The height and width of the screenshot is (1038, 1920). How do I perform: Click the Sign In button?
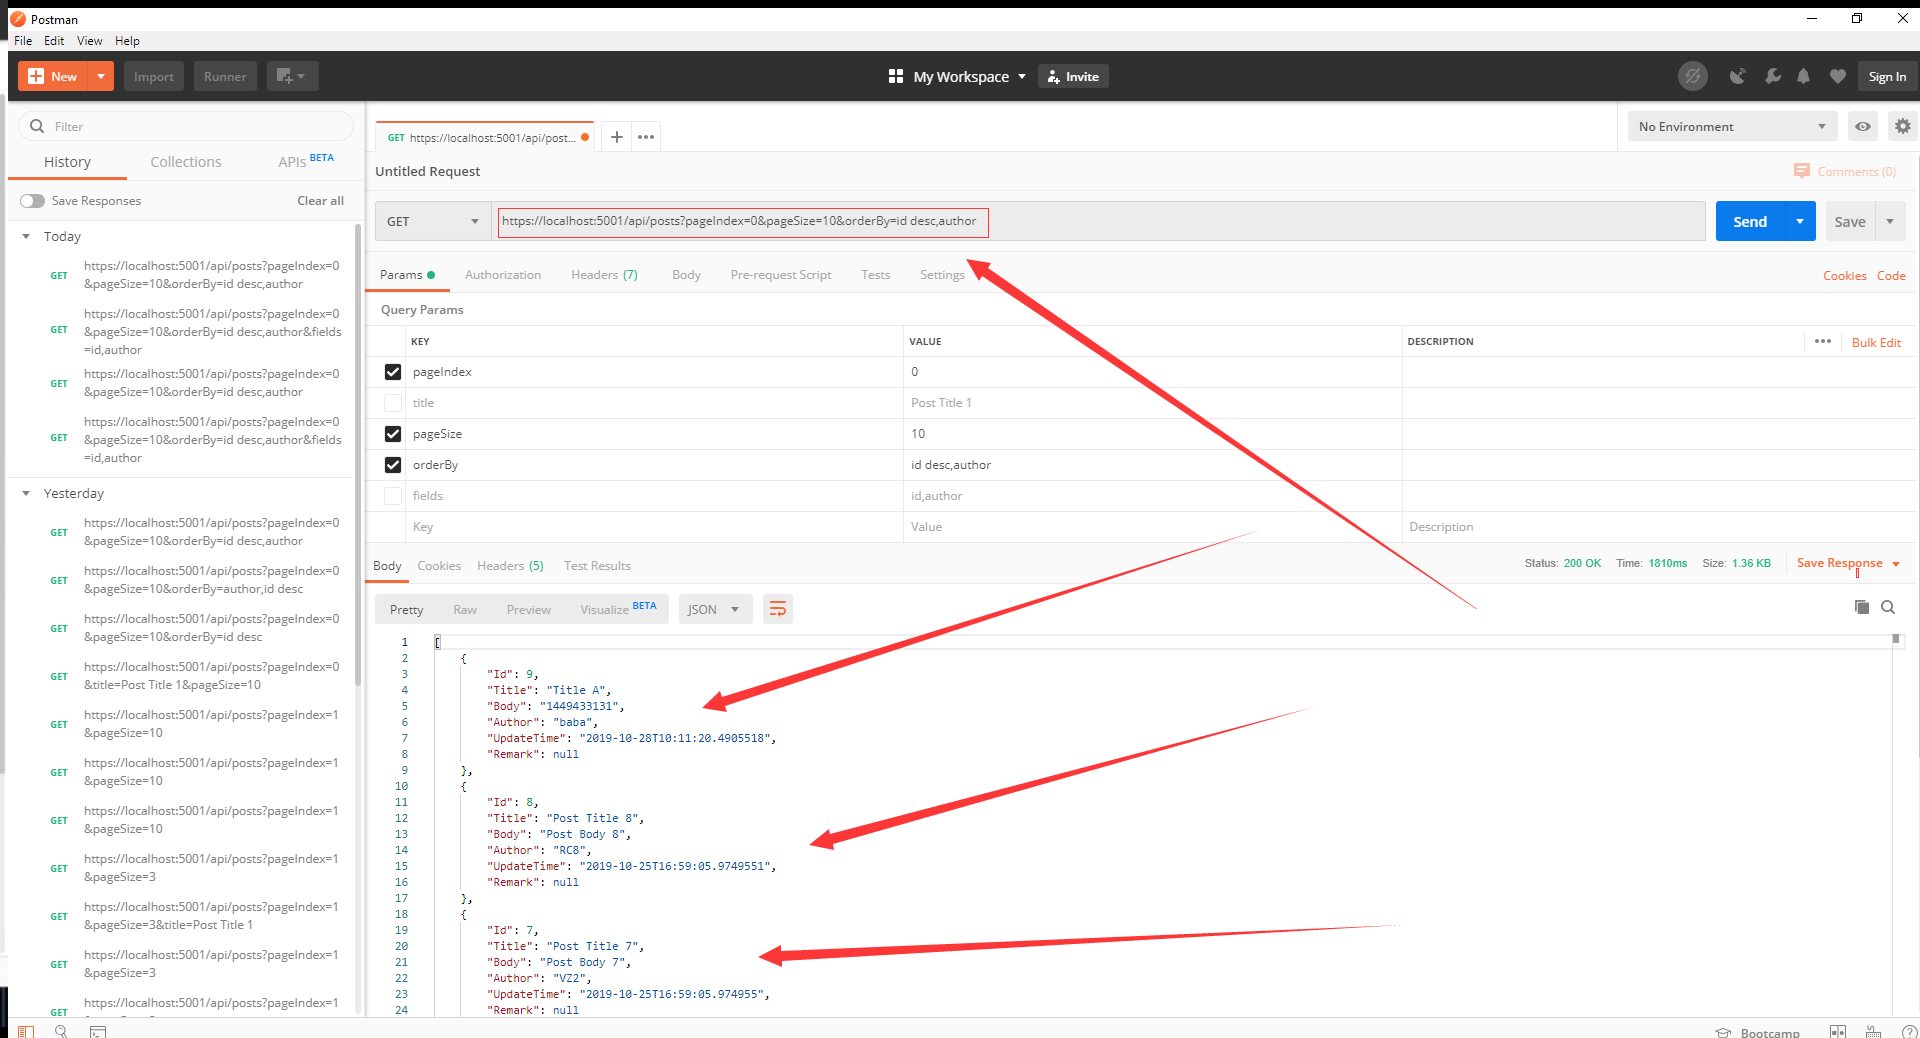[1887, 76]
